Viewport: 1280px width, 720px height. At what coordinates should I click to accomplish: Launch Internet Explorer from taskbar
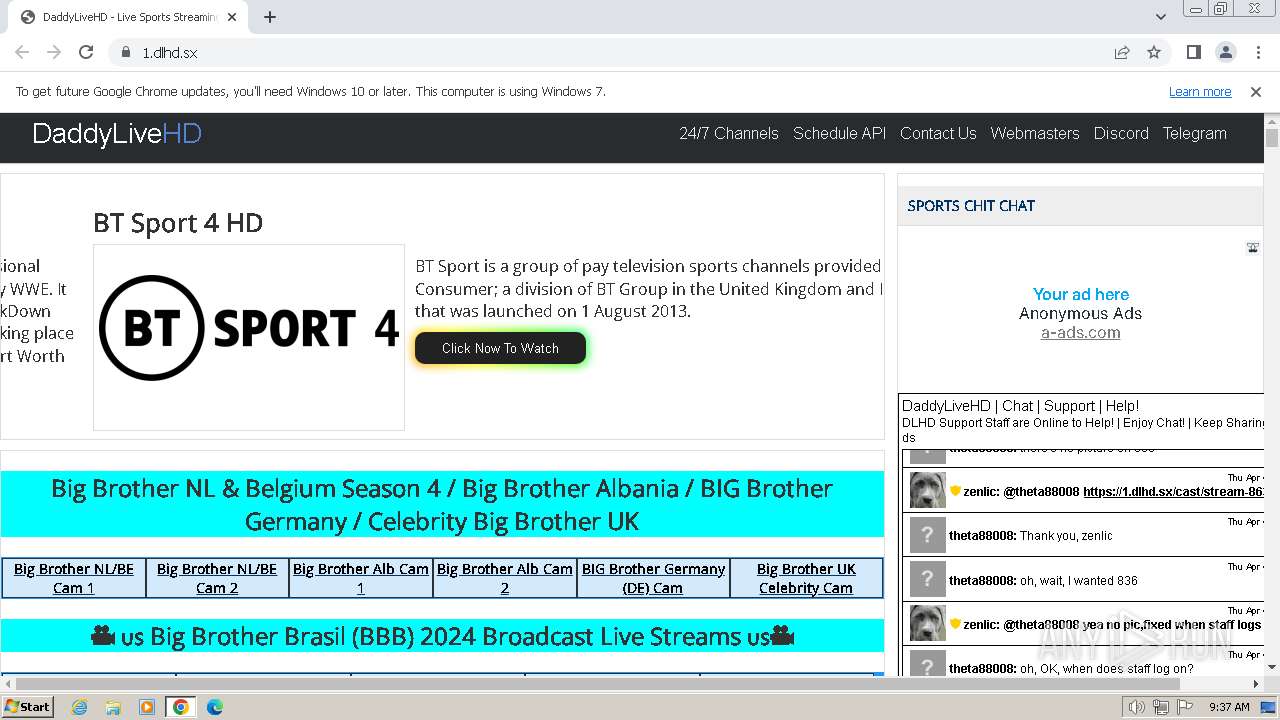tap(80, 707)
